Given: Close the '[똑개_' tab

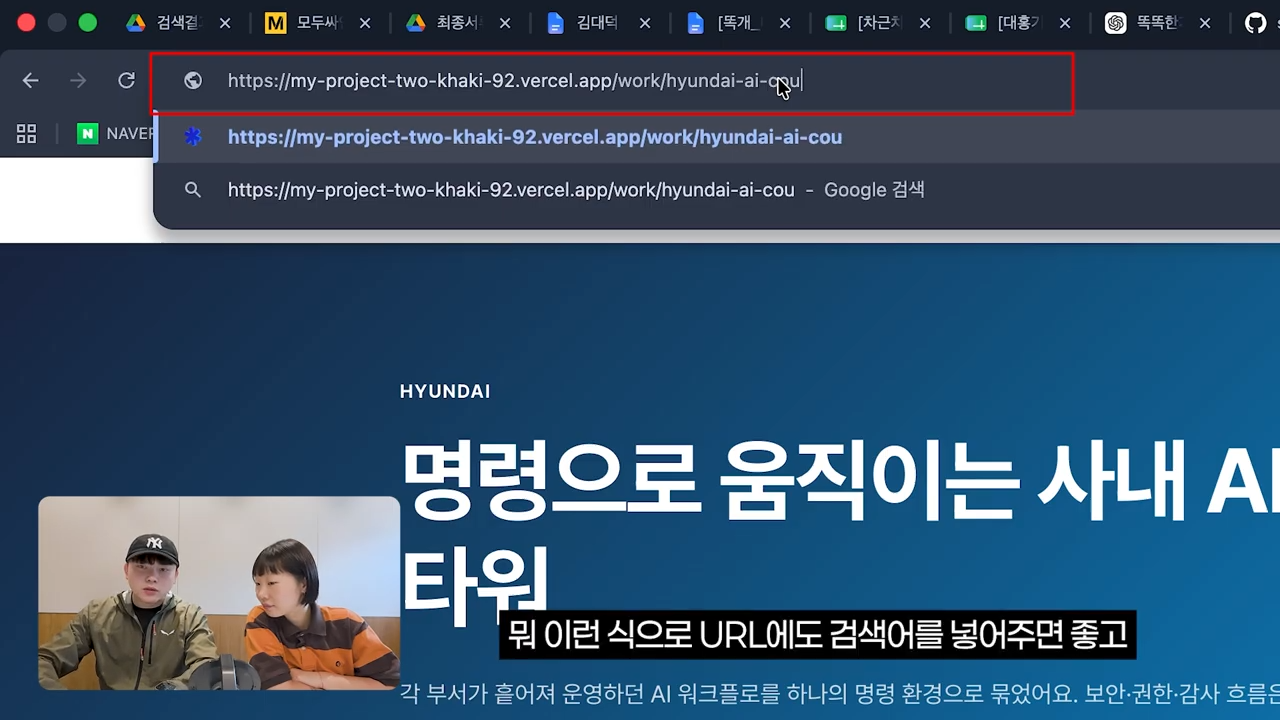Looking at the screenshot, I should tap(785, 23).
